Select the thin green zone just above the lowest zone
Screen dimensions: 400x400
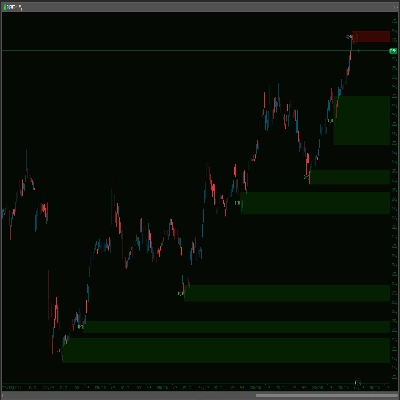(236, 326)
